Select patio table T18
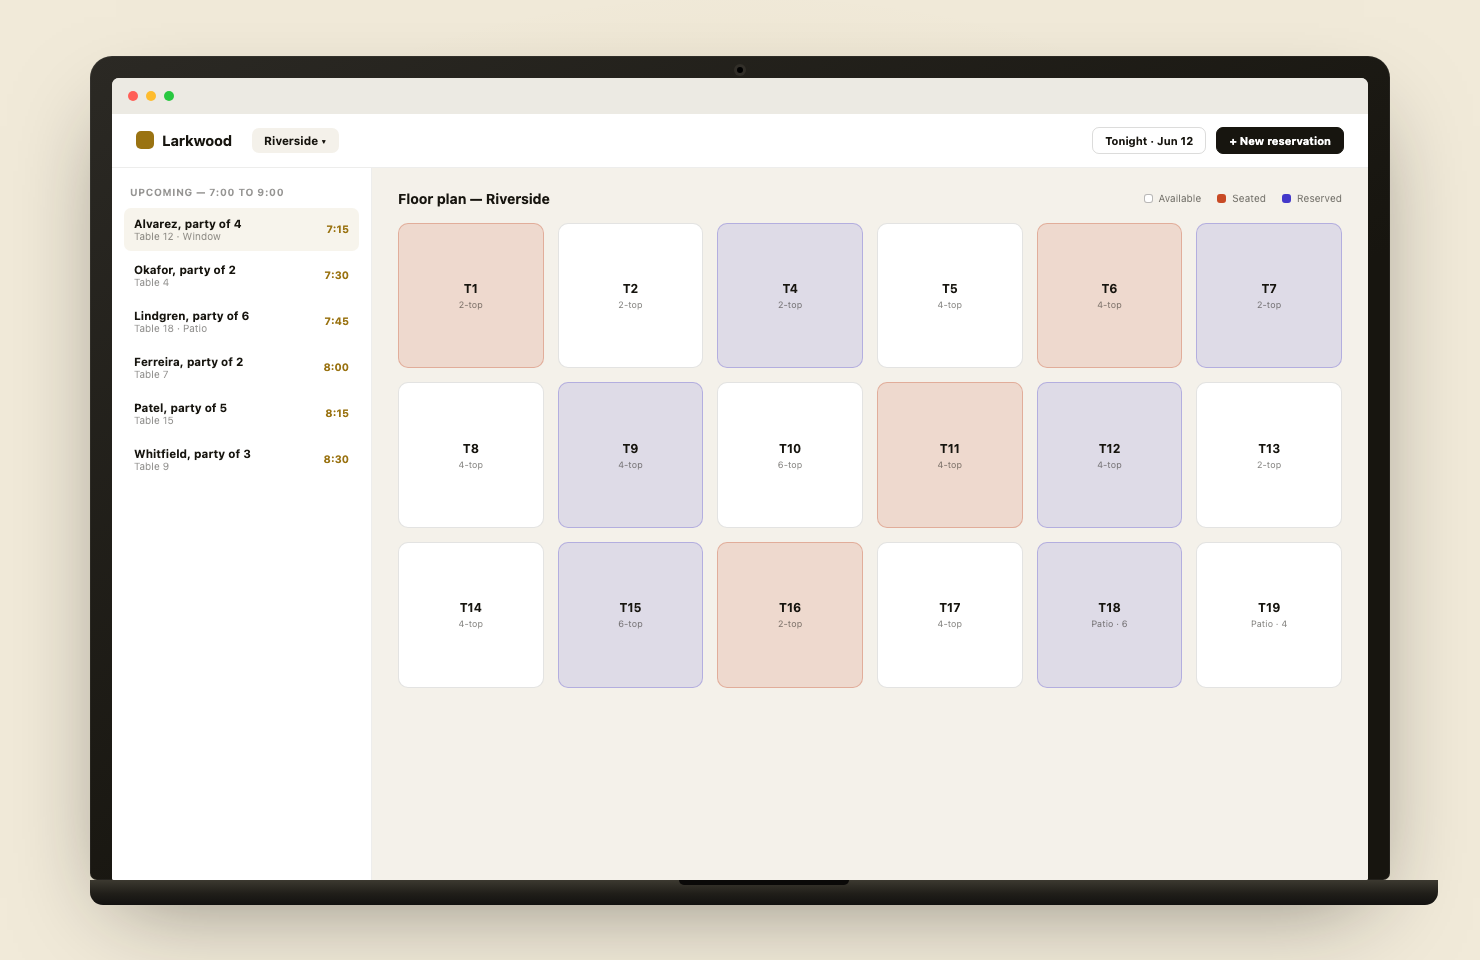The height and width of the screenshot is (960, 1480). [1109, 615]
